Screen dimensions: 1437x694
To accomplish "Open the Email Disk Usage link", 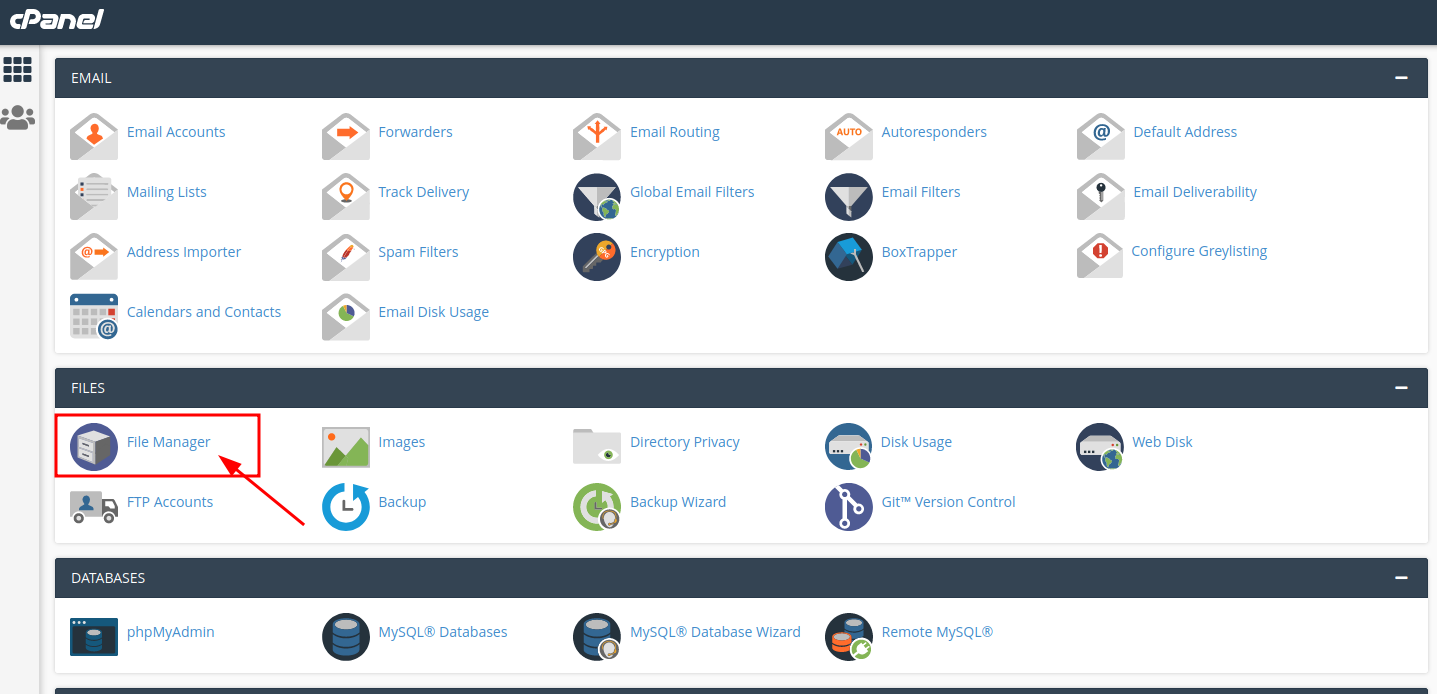I will coord(434,312).
